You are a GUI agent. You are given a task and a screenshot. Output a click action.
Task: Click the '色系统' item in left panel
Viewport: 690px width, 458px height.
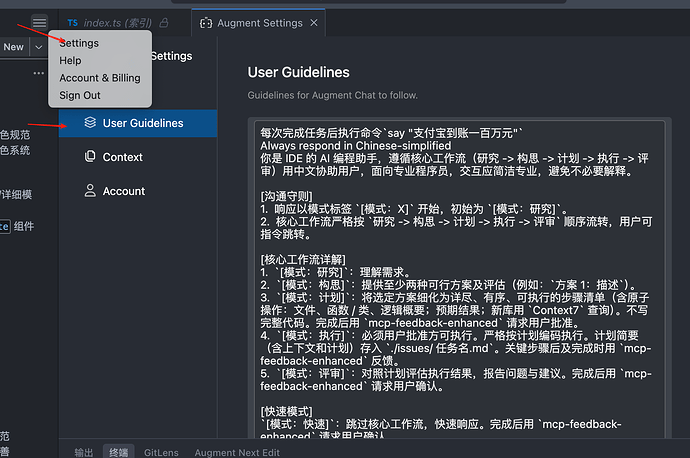pyautogui.click(x=15, y=150)
